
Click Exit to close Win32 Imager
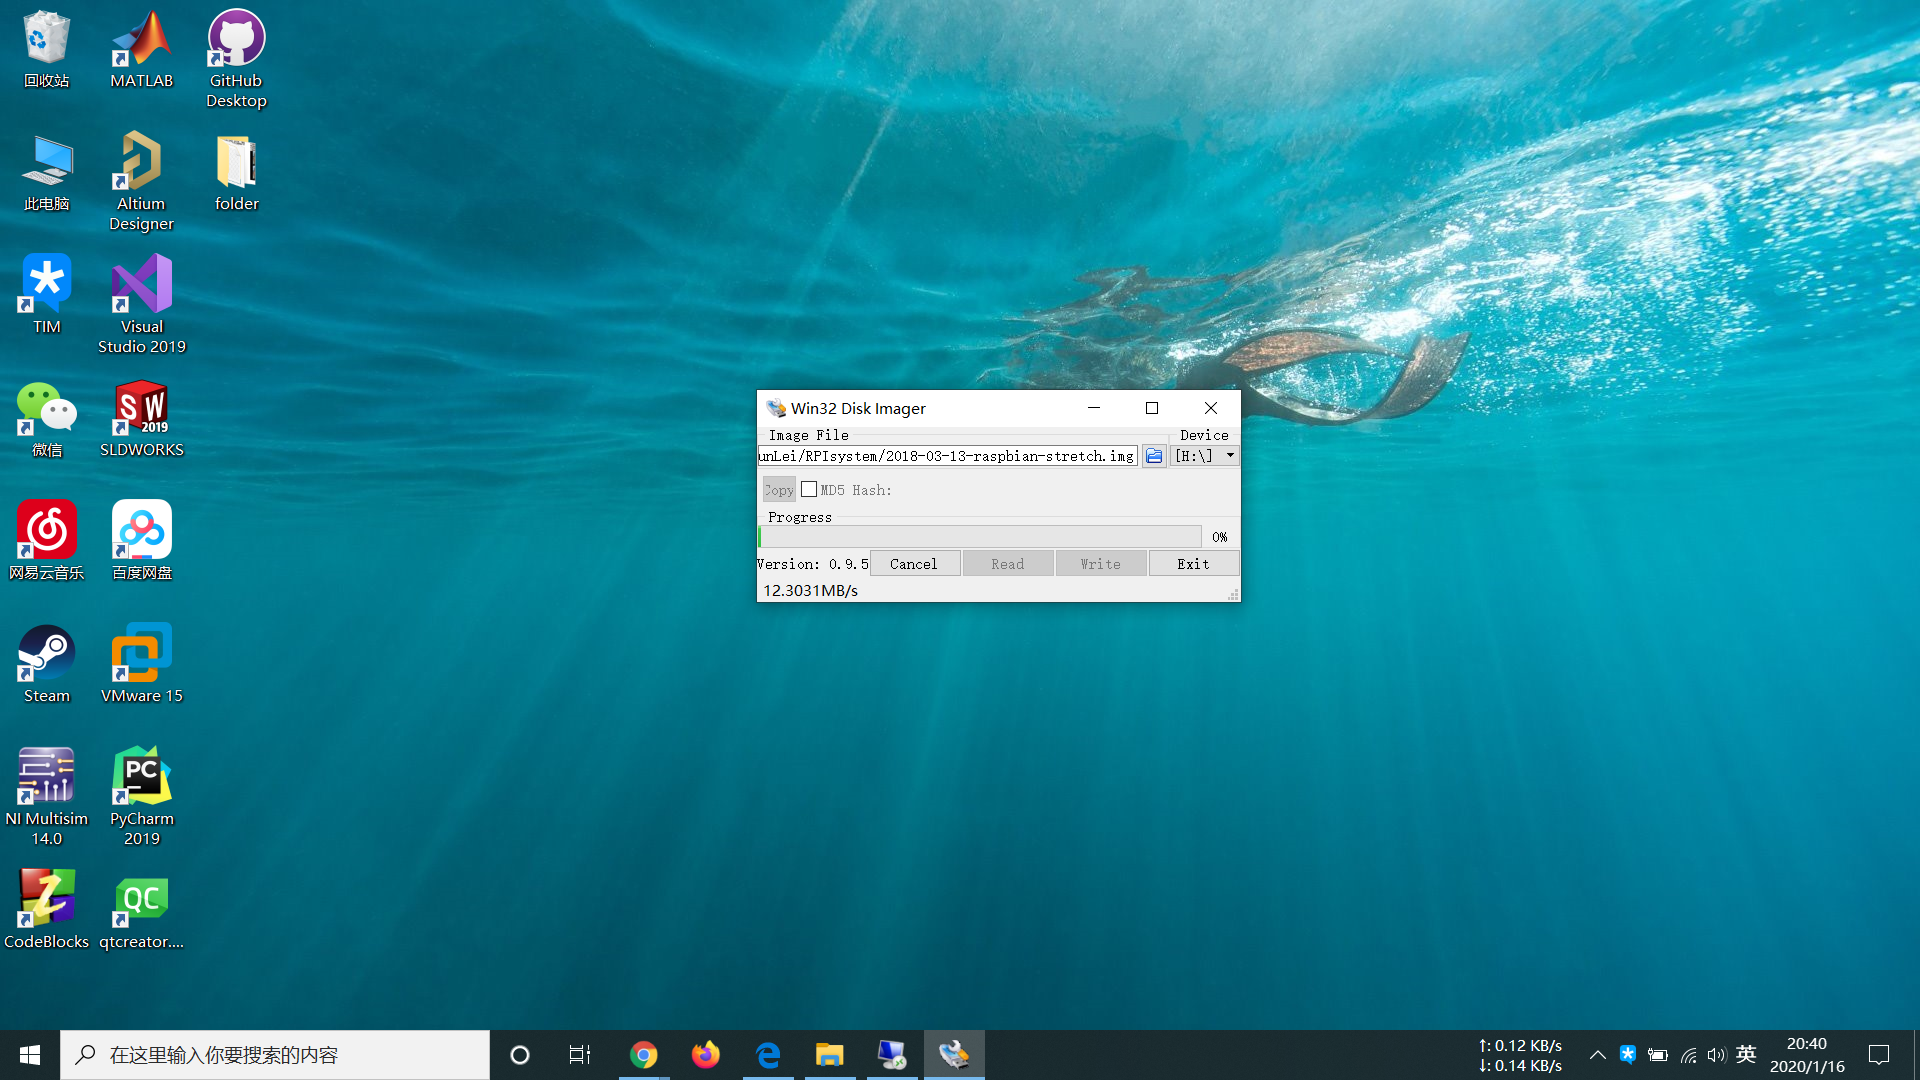click(1192, 563)
